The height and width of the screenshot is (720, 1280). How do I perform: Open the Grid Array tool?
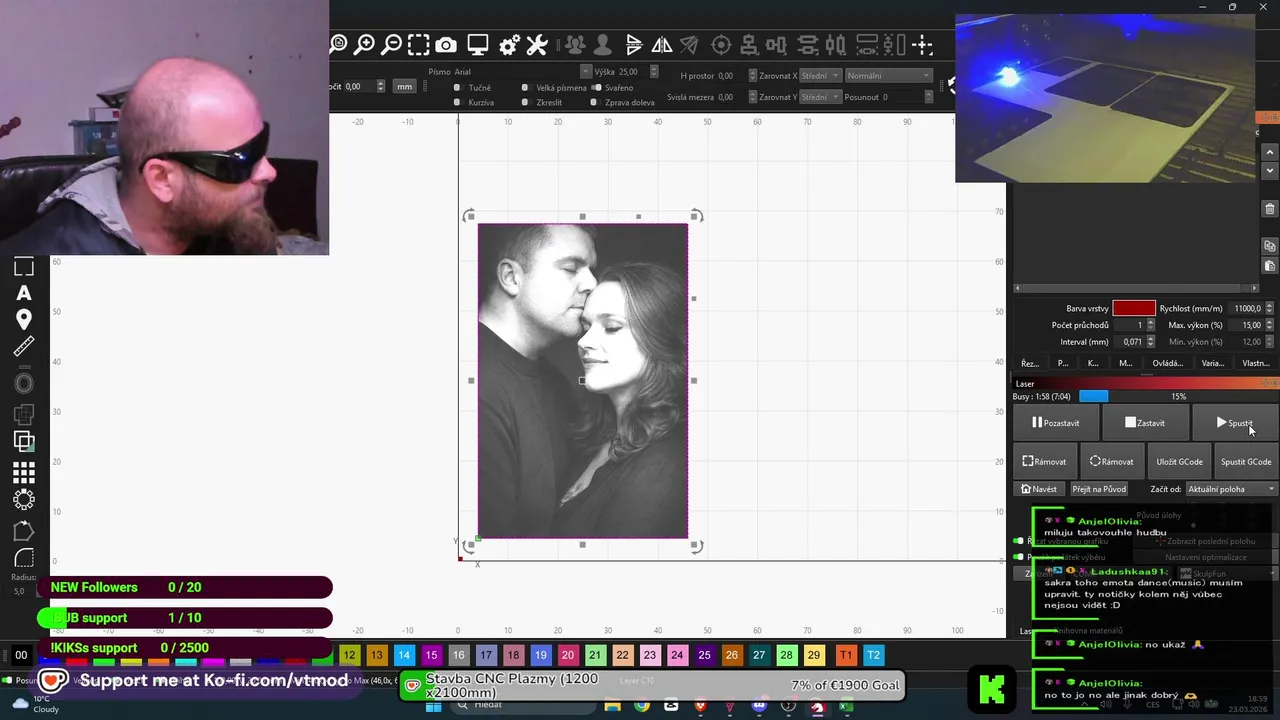[x=24, y=472]
